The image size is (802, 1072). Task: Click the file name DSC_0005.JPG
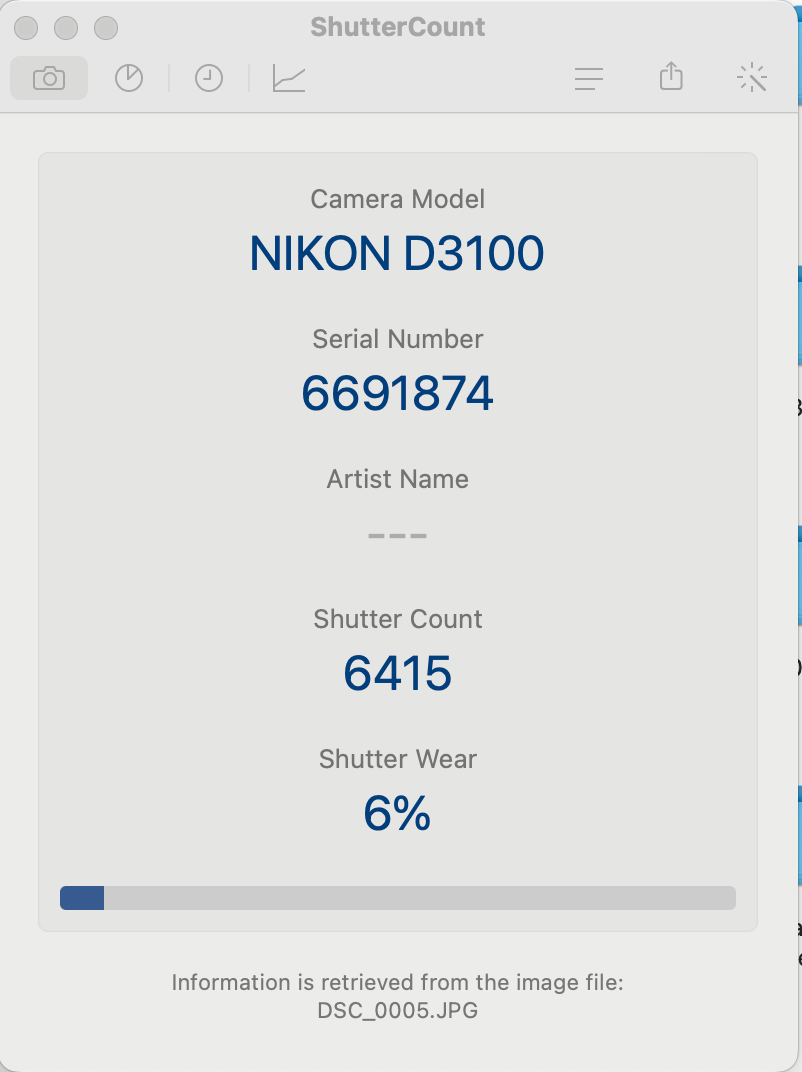pyautogui.click(x=397, y=1010)
